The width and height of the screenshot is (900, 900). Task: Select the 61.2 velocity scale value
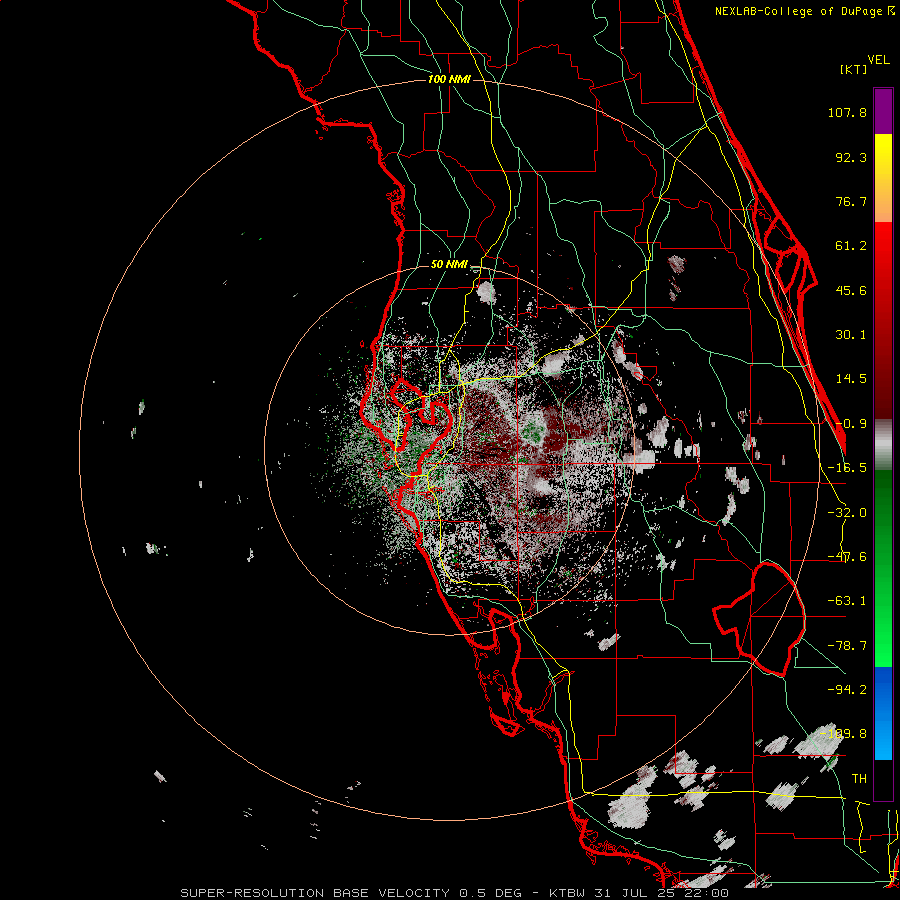(851, 246)
